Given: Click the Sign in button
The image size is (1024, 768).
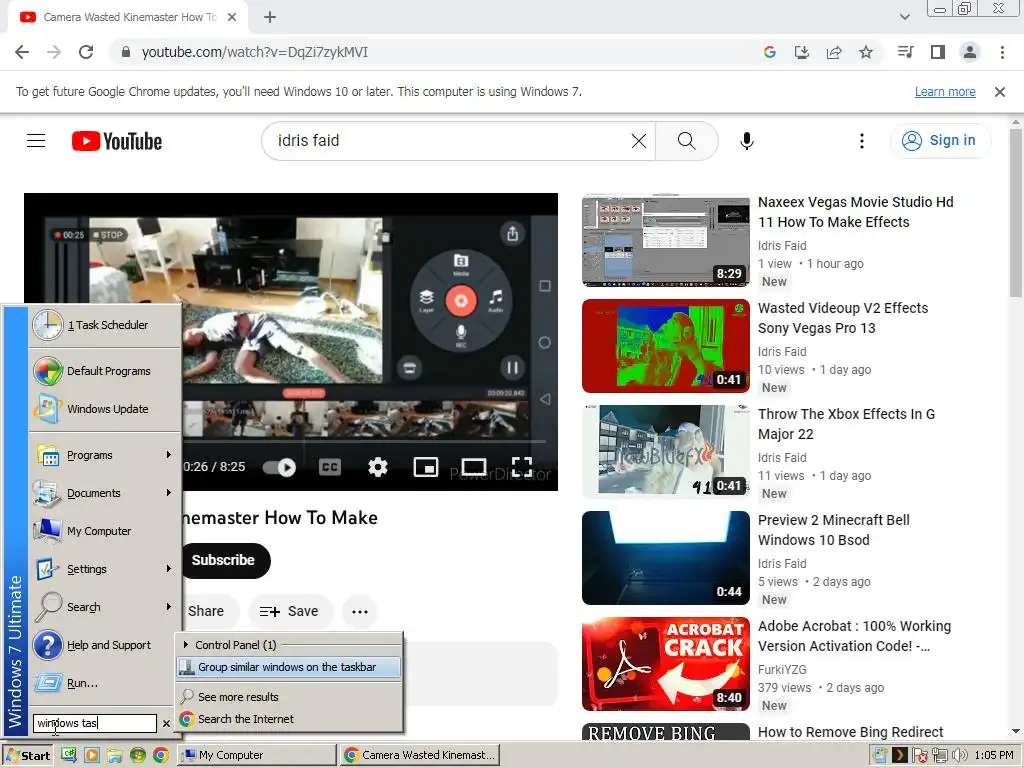Looking at the screenshot, I should (x=940, y=140).
